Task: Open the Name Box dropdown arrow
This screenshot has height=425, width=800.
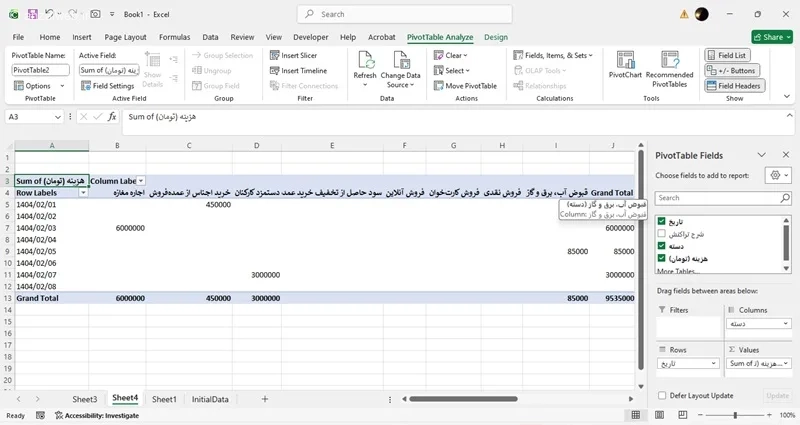Action: pos(58,117)
